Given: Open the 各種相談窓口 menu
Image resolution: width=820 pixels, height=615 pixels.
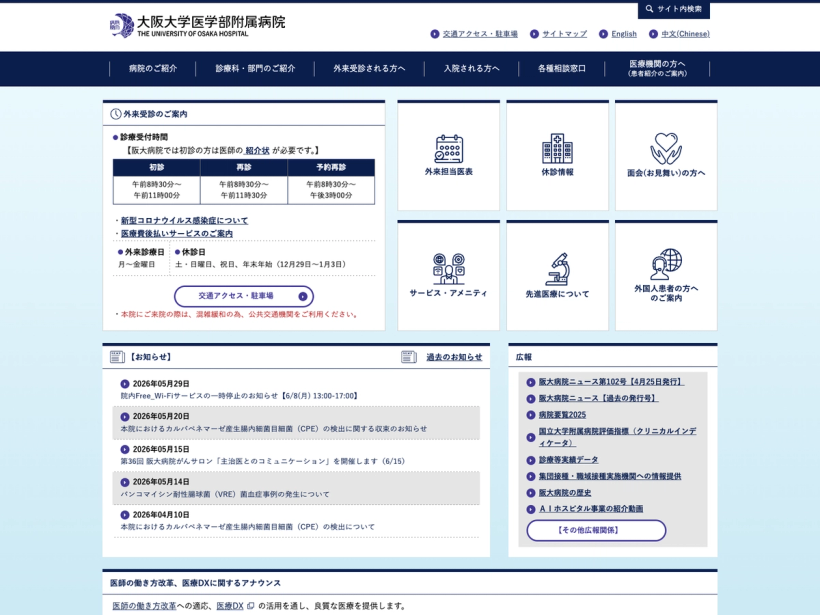Looking at the screenshot, I should coord(562,69).
